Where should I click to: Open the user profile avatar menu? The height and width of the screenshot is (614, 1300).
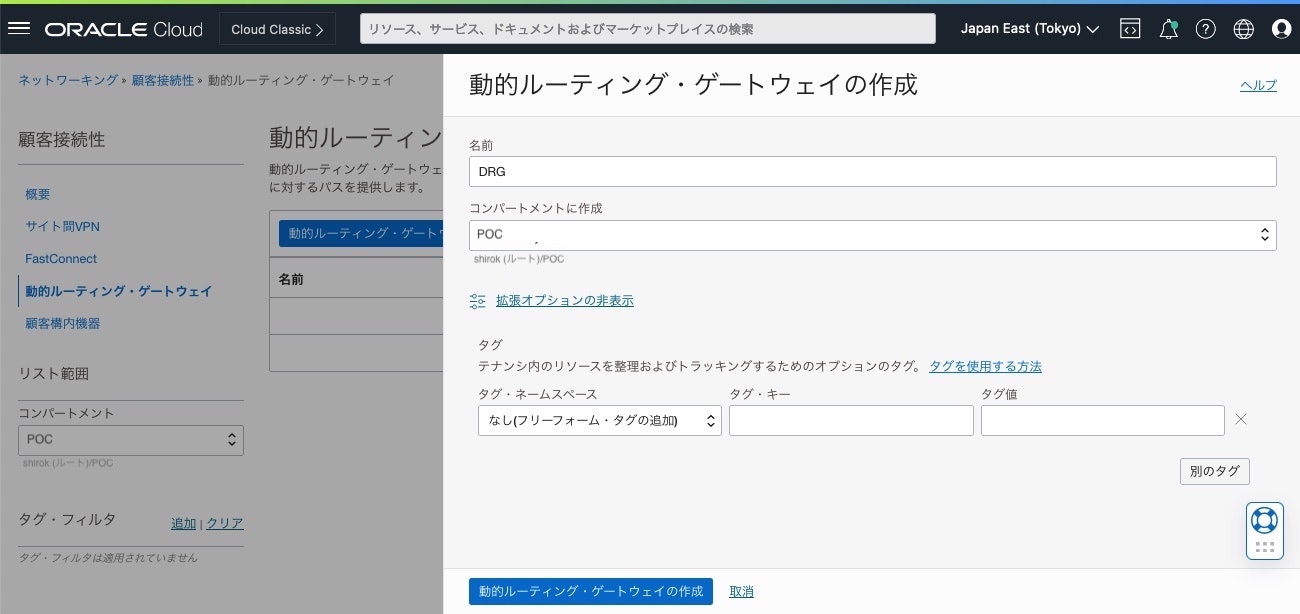point(1281,29)
